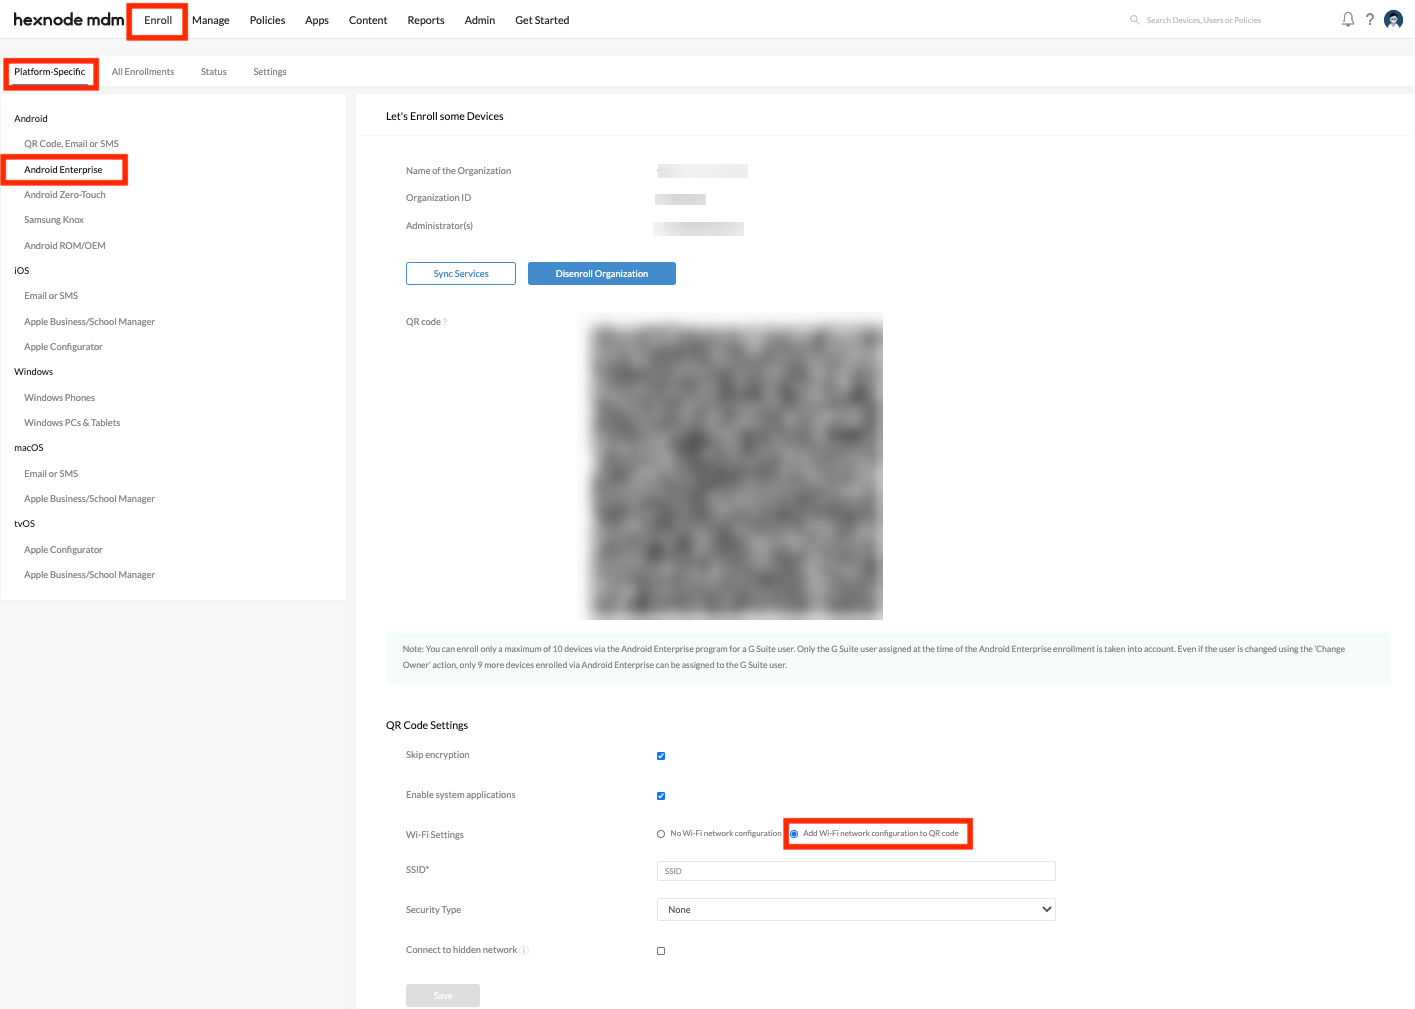The height and width of the screenshot is (1009, 1415).
Task: Click the QR code info icon
Action: tap(445, 322)
